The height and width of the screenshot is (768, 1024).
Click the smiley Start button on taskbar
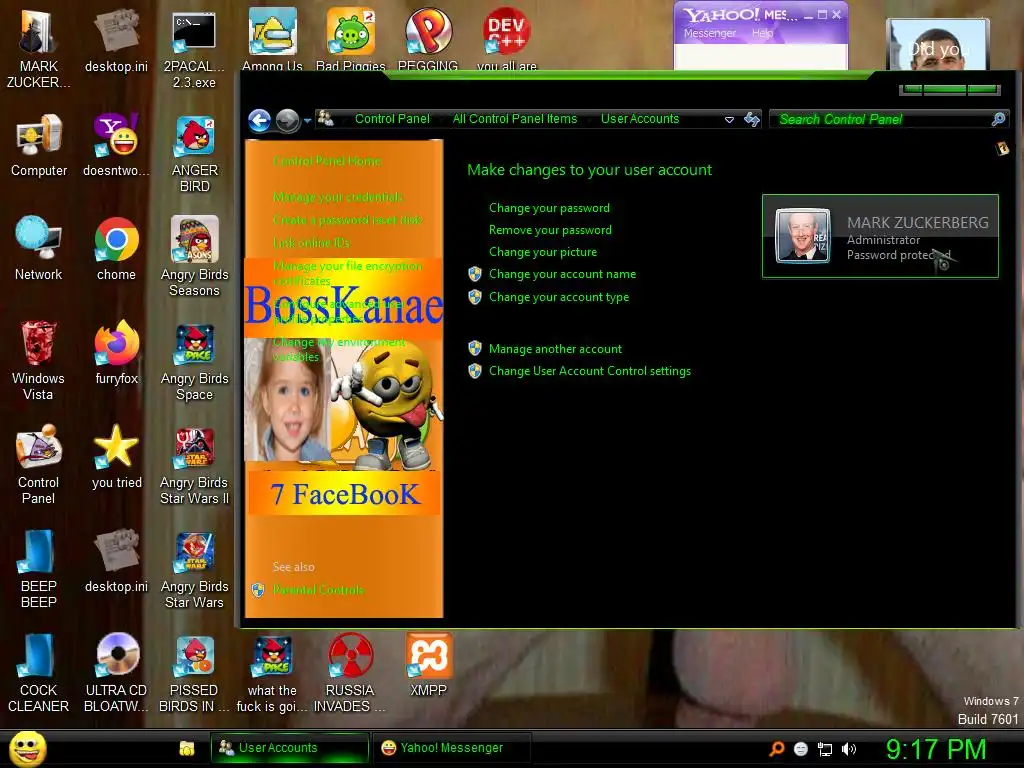tap(27, 748)
